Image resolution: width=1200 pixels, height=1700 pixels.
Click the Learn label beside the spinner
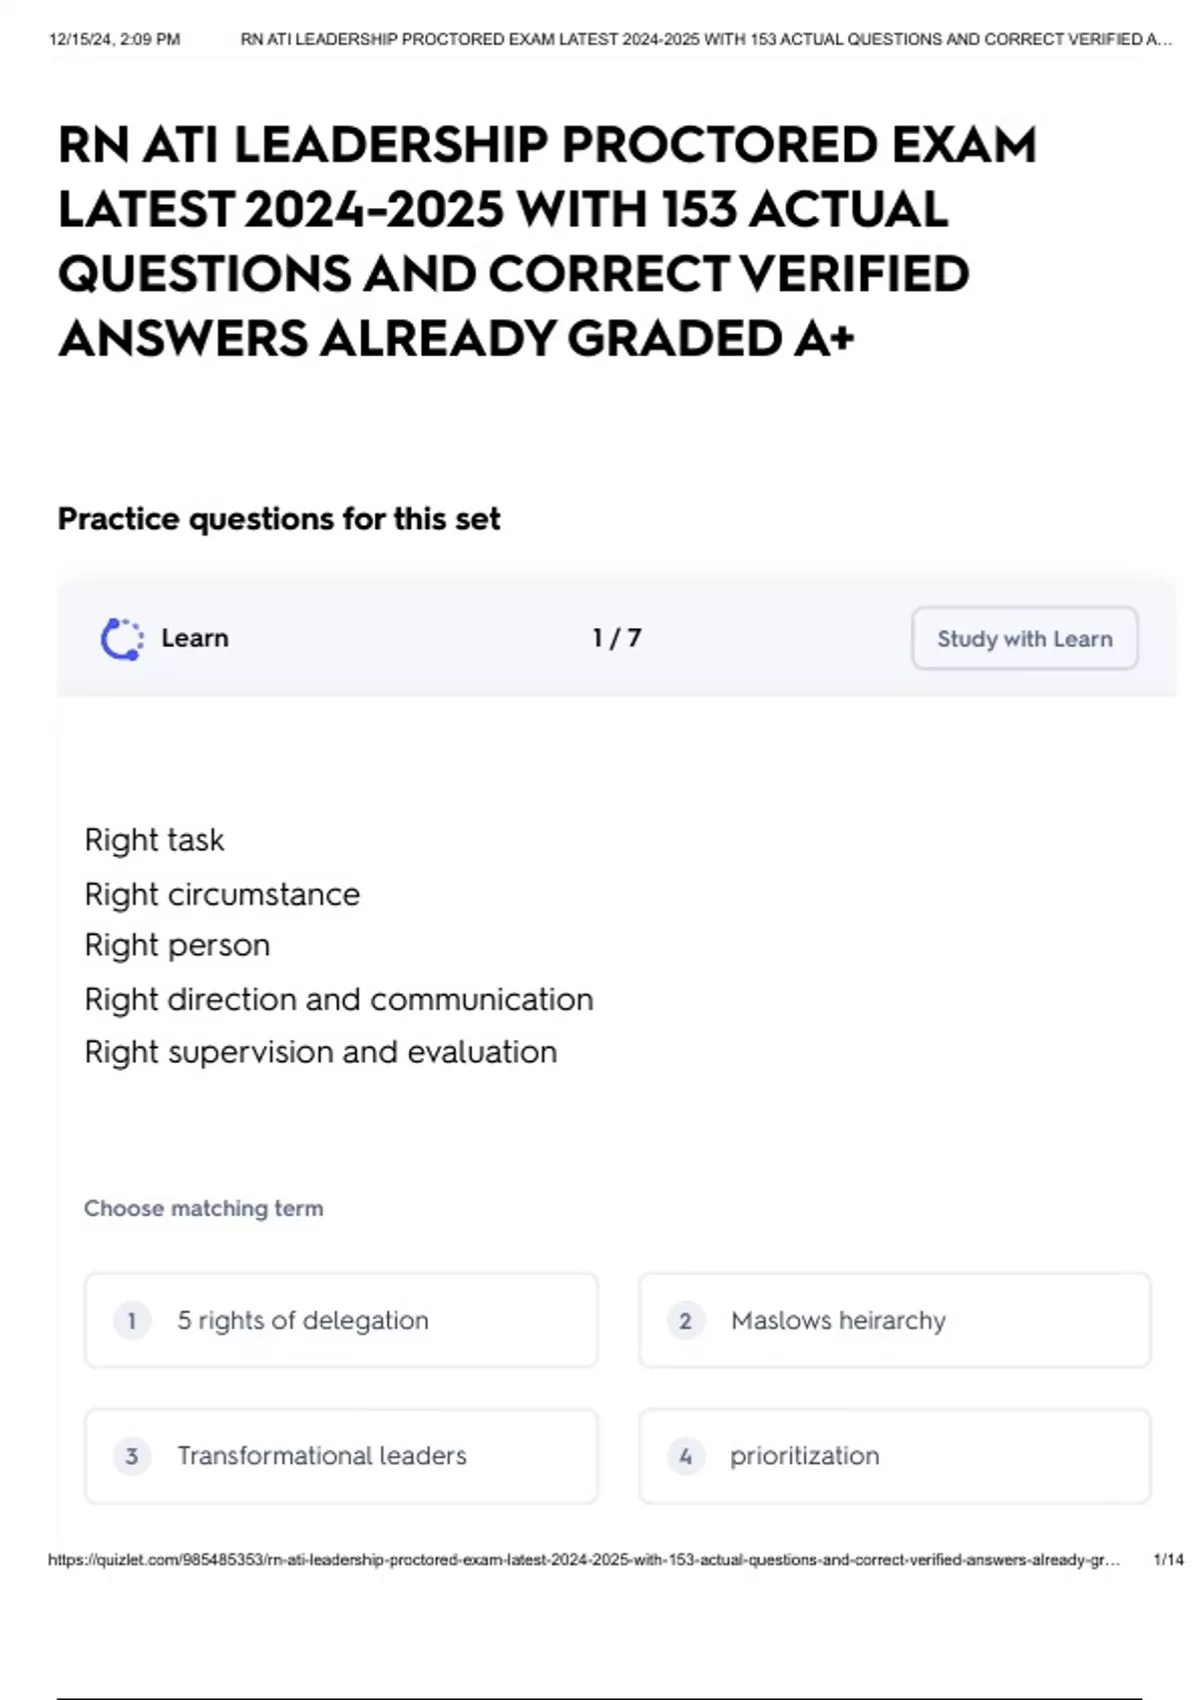click(x=195, y=638)
